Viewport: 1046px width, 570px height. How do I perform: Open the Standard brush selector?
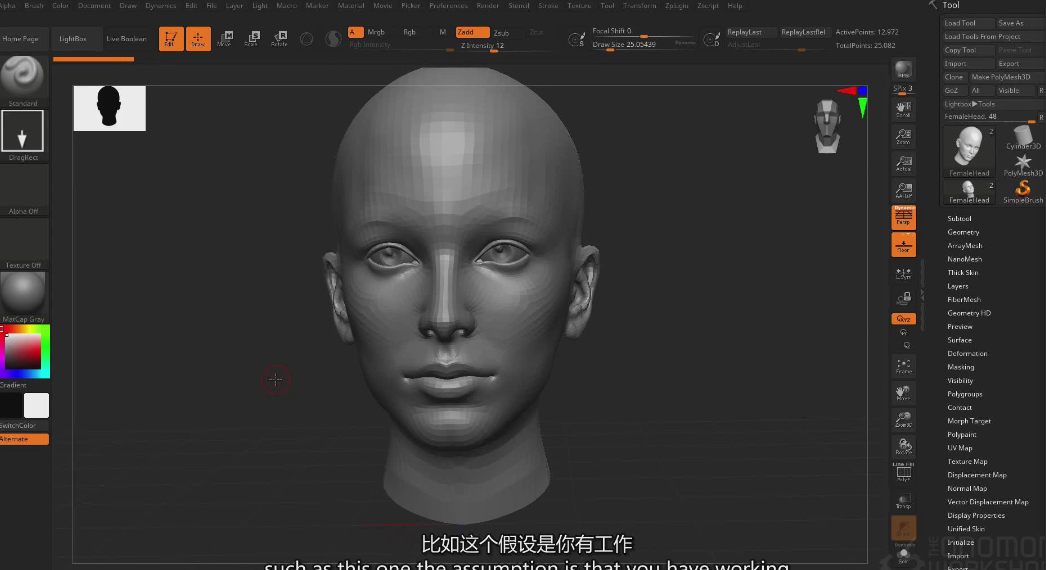pyautogui.click(x=23, y=81)
